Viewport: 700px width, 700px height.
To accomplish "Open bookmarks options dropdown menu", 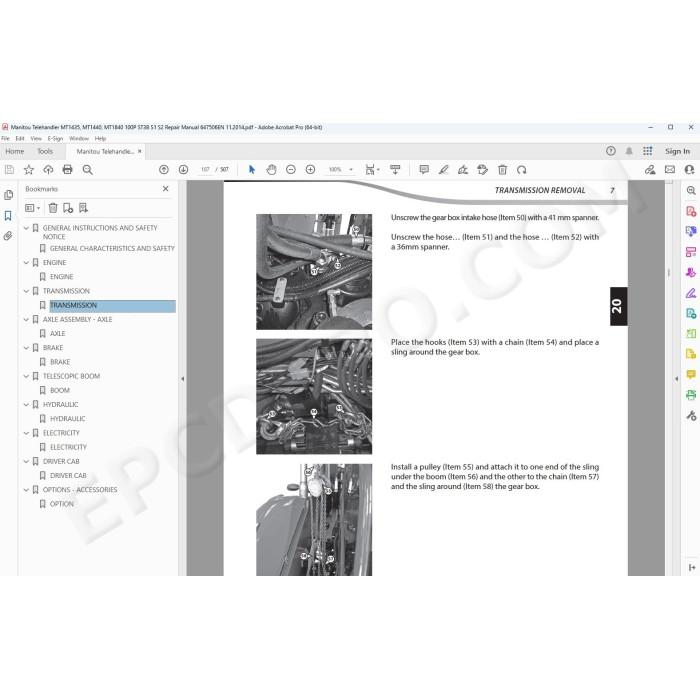I will point(33,208).
